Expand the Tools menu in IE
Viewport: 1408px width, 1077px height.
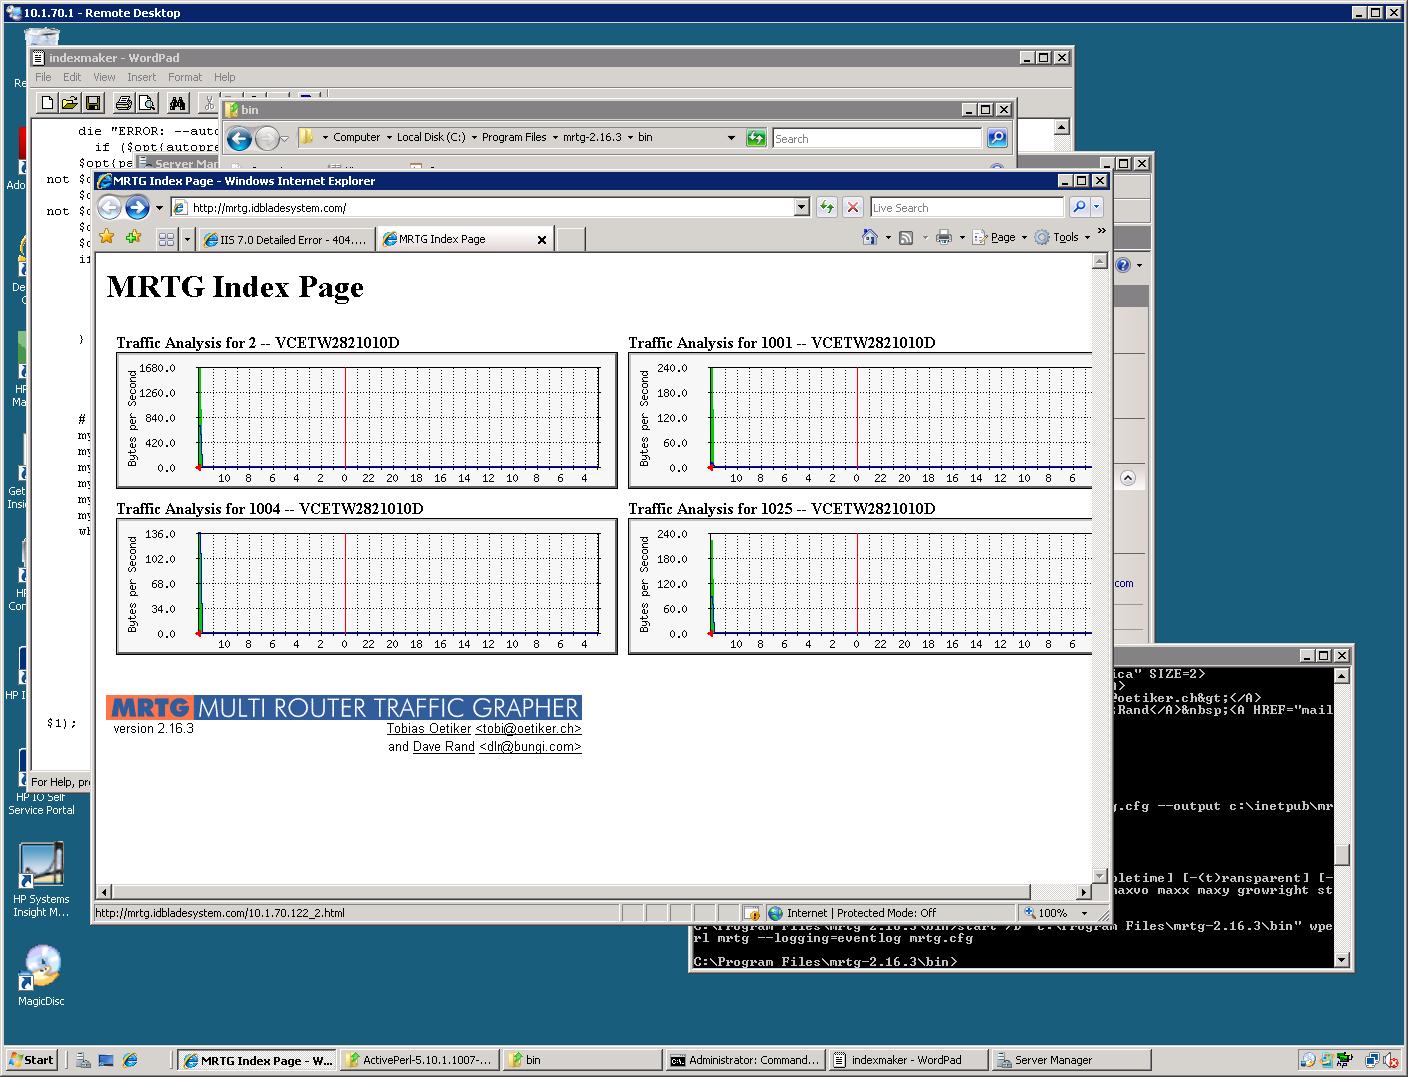[x=1063, y=237]
